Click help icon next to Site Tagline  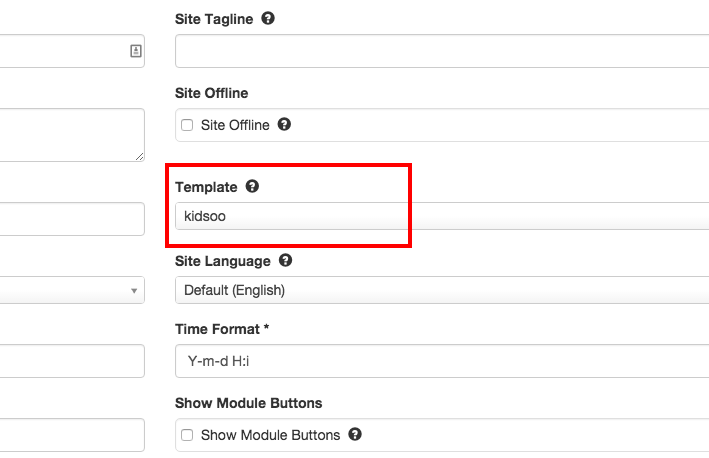268,18
